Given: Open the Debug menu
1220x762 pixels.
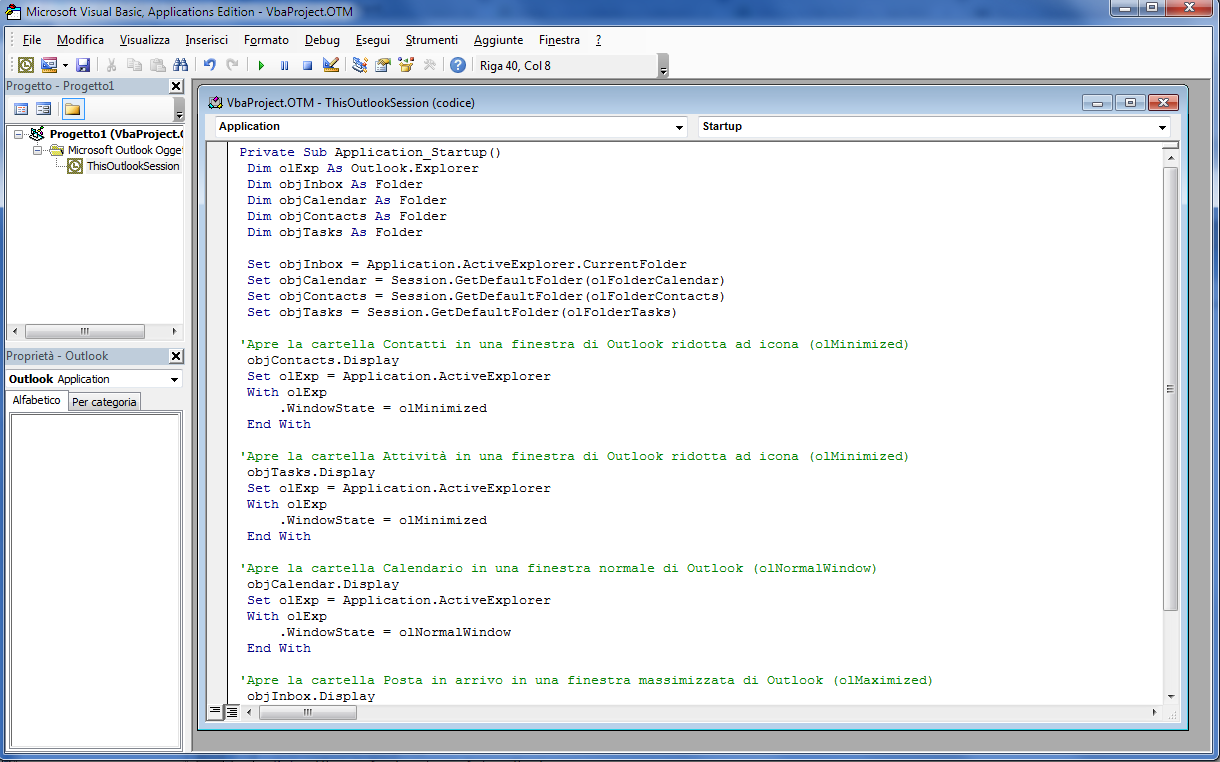Looking at the screenshot, I should 322,40.
